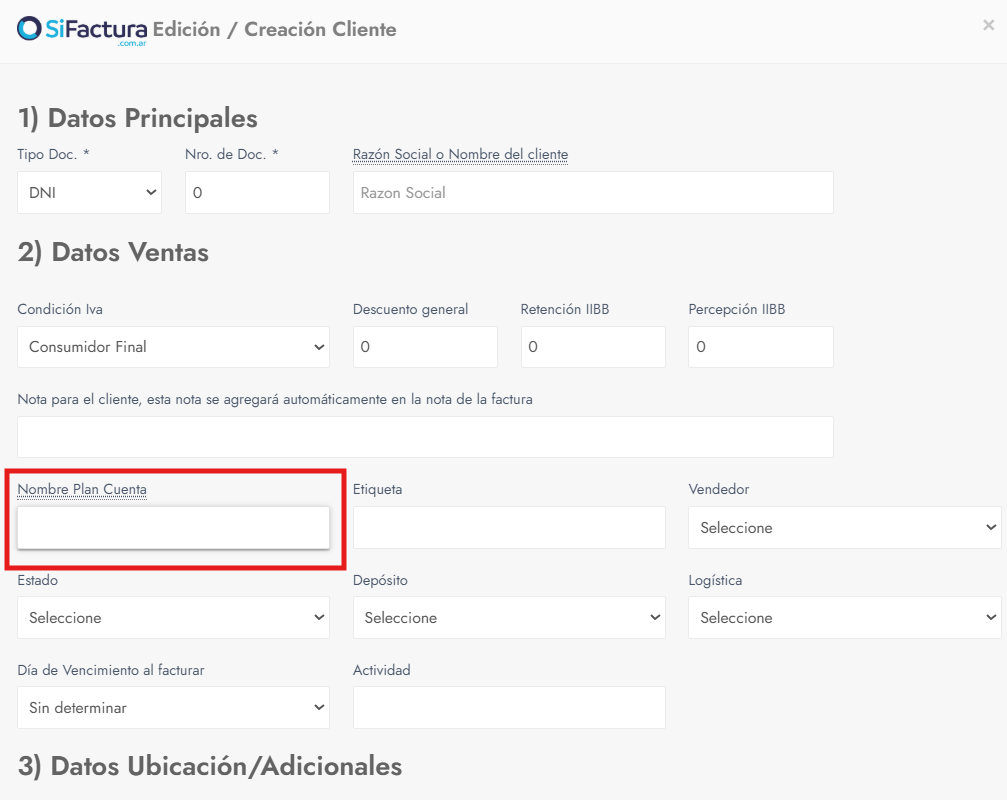This screenshot has height=800, width=1007.
Task: Click the Actividad input field
Action: point(509,708)
